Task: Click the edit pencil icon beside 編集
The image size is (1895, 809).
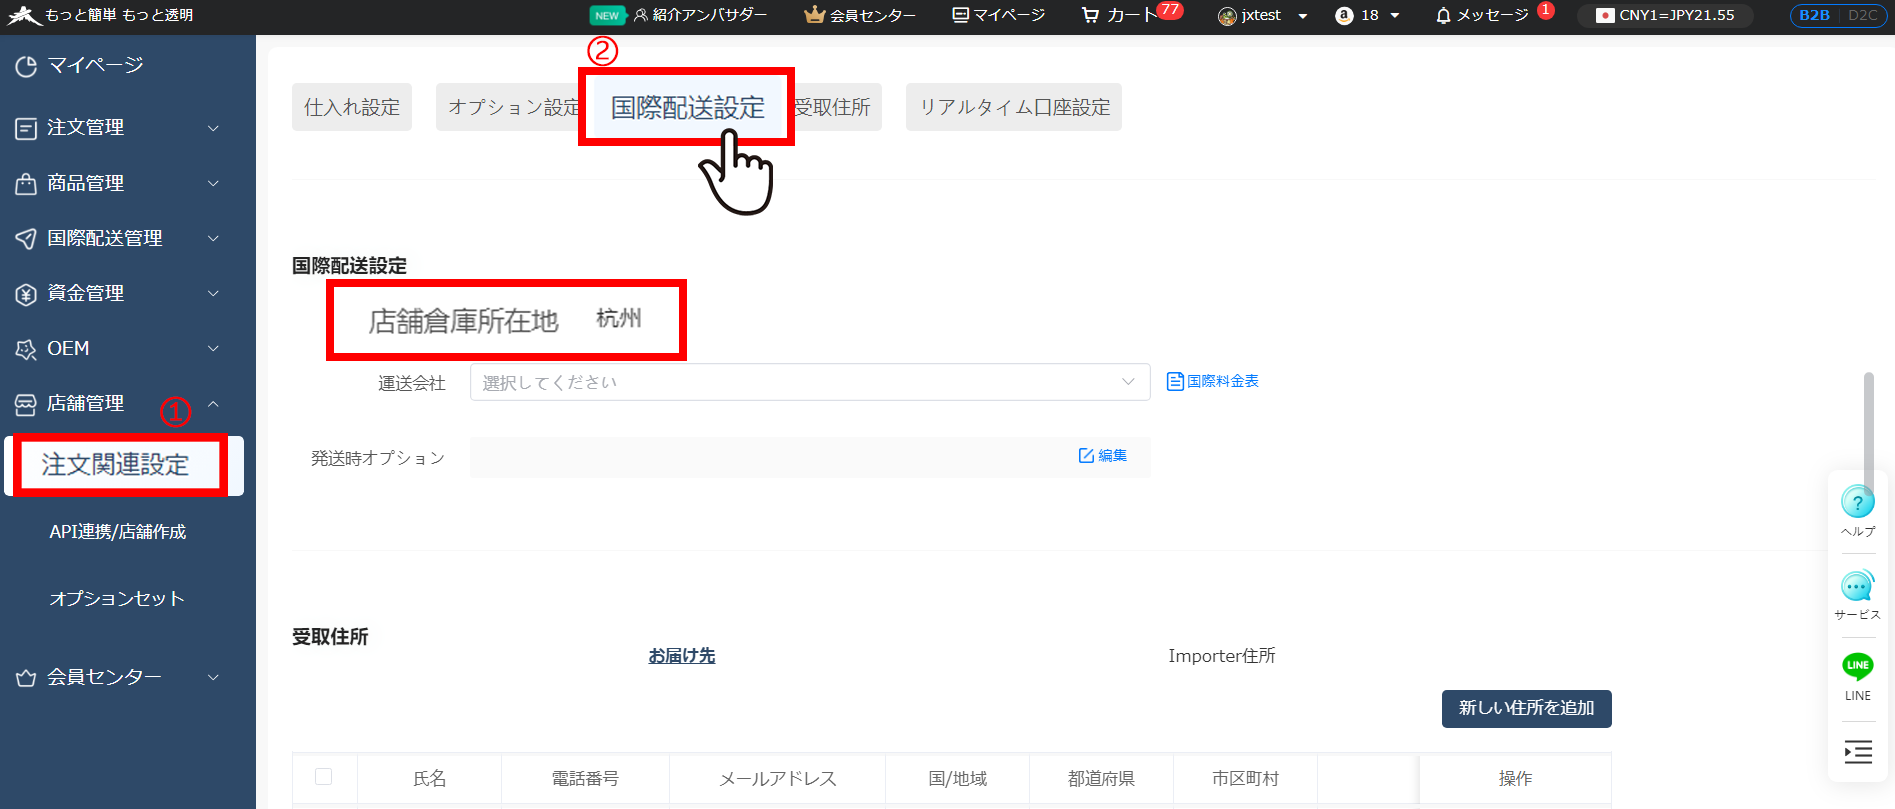Action: click(1086, 456)
